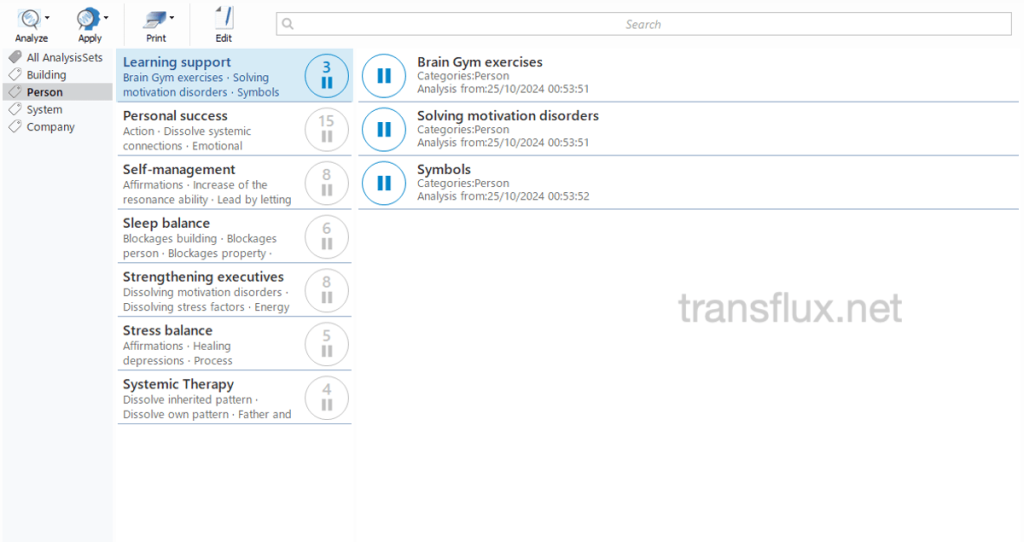Screen dimensions: 1024x542
Task: Click the Sleep balance 6 counter circle
Action: (x=326, y=238)
